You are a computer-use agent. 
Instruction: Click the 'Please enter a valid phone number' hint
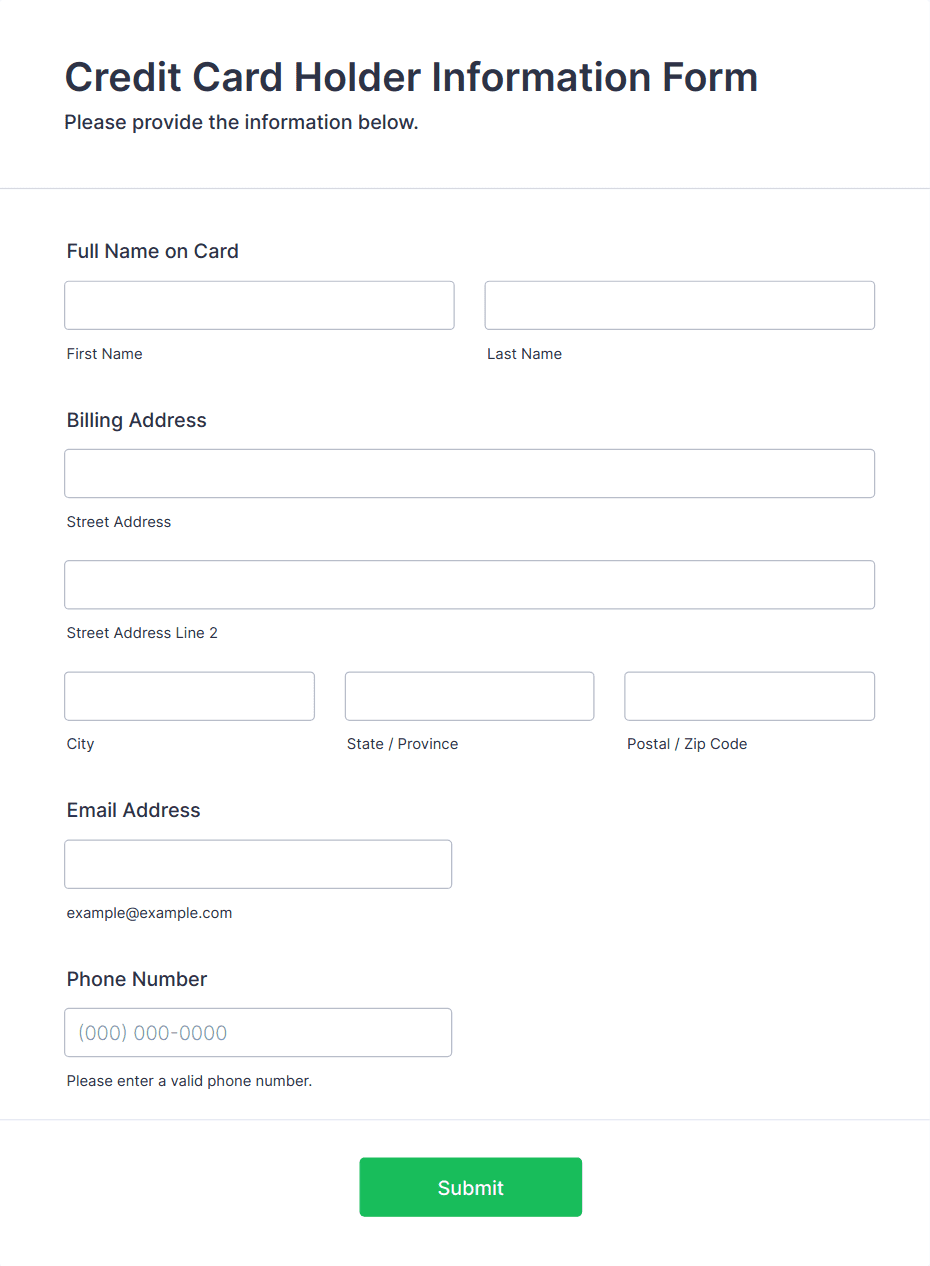coord(190,1081)
